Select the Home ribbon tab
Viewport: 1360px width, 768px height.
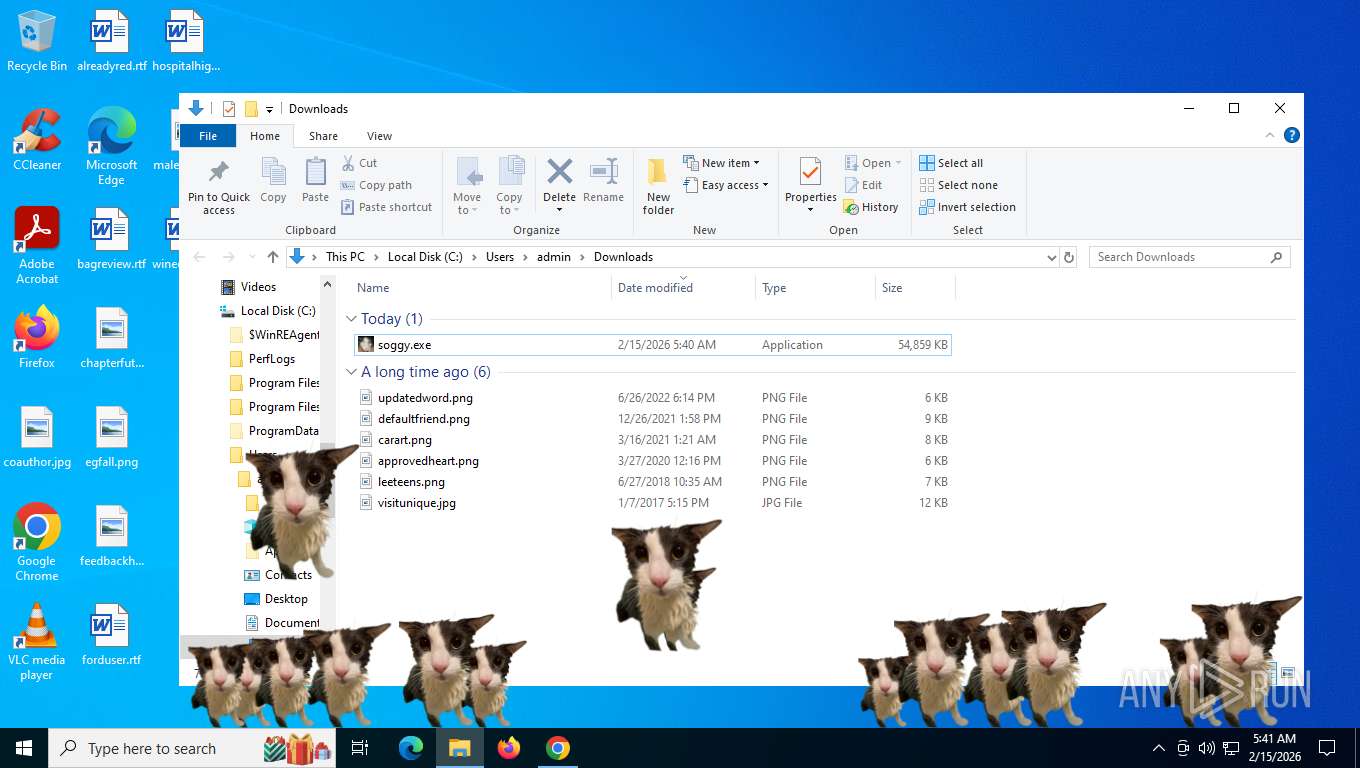point(265,136)
